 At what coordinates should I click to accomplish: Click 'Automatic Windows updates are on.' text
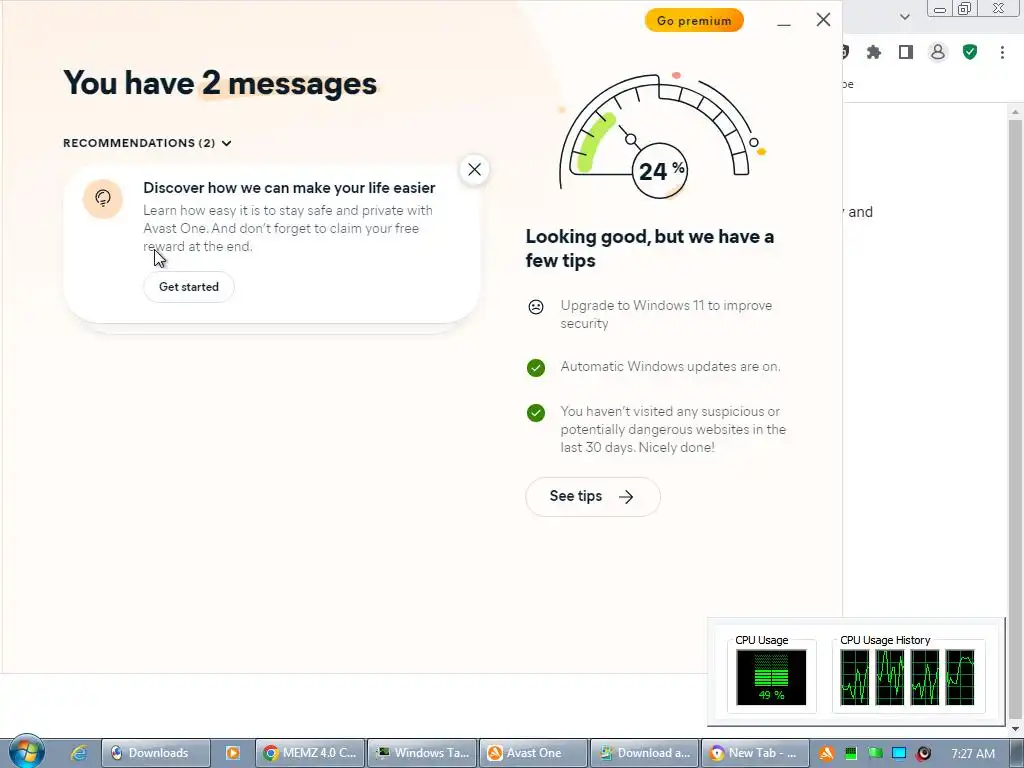tap(670, 366)
